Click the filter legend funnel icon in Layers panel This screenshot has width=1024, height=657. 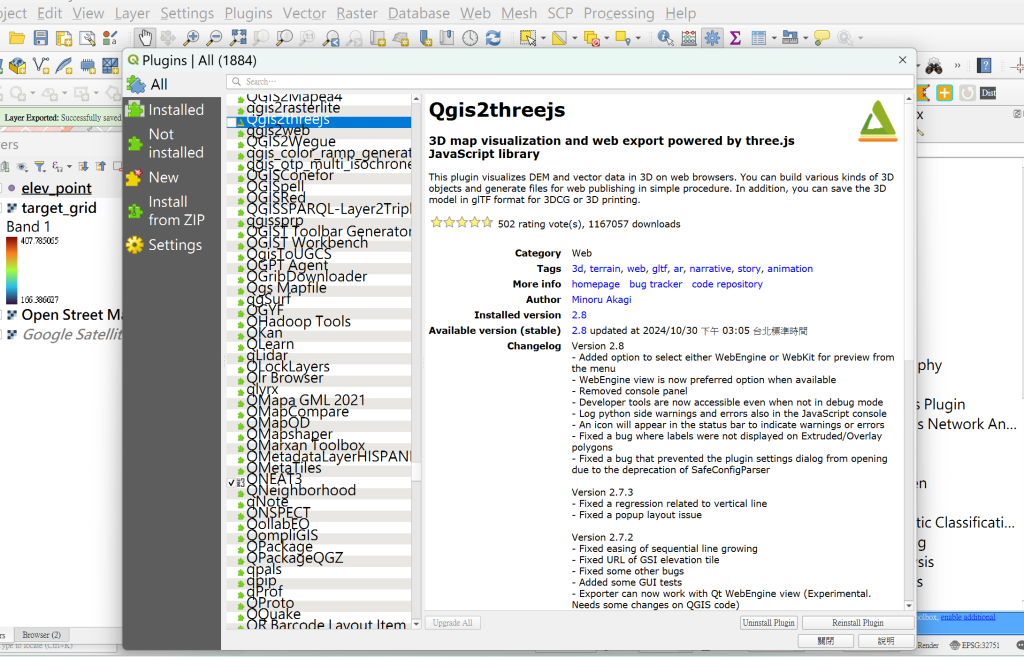click(40, 167)
